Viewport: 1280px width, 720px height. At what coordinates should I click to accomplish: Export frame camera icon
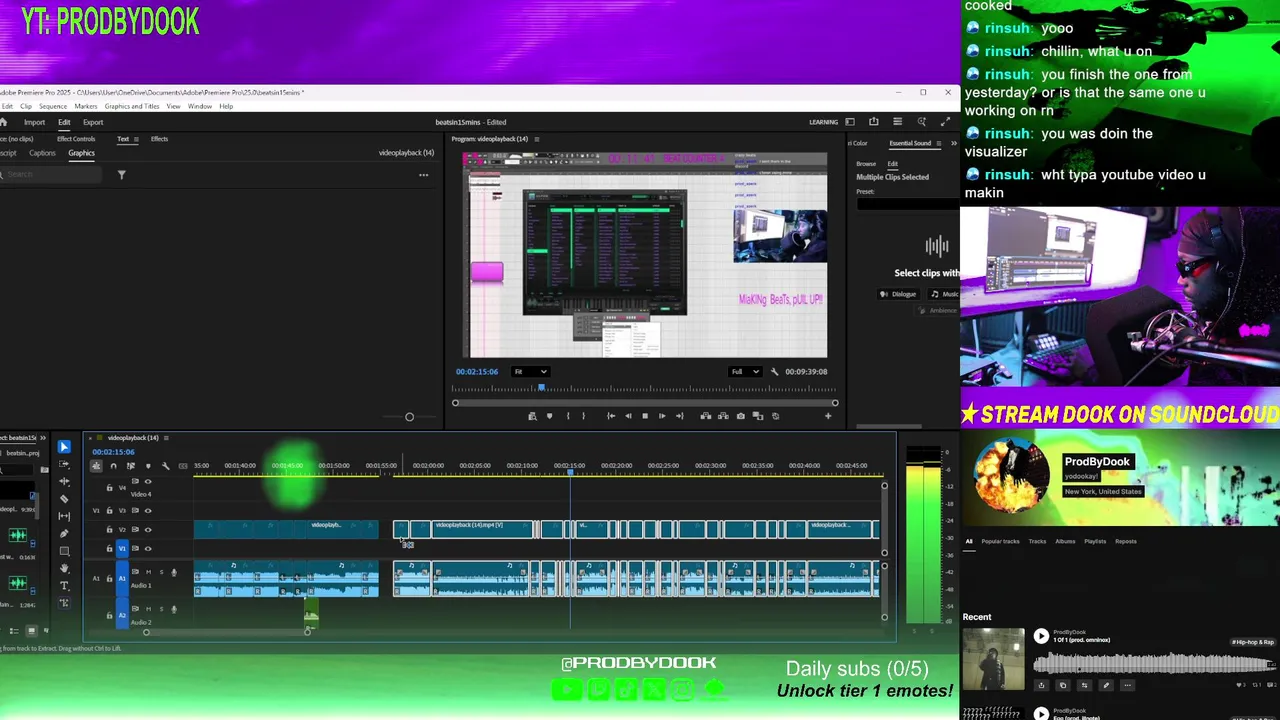click(740, 416)
